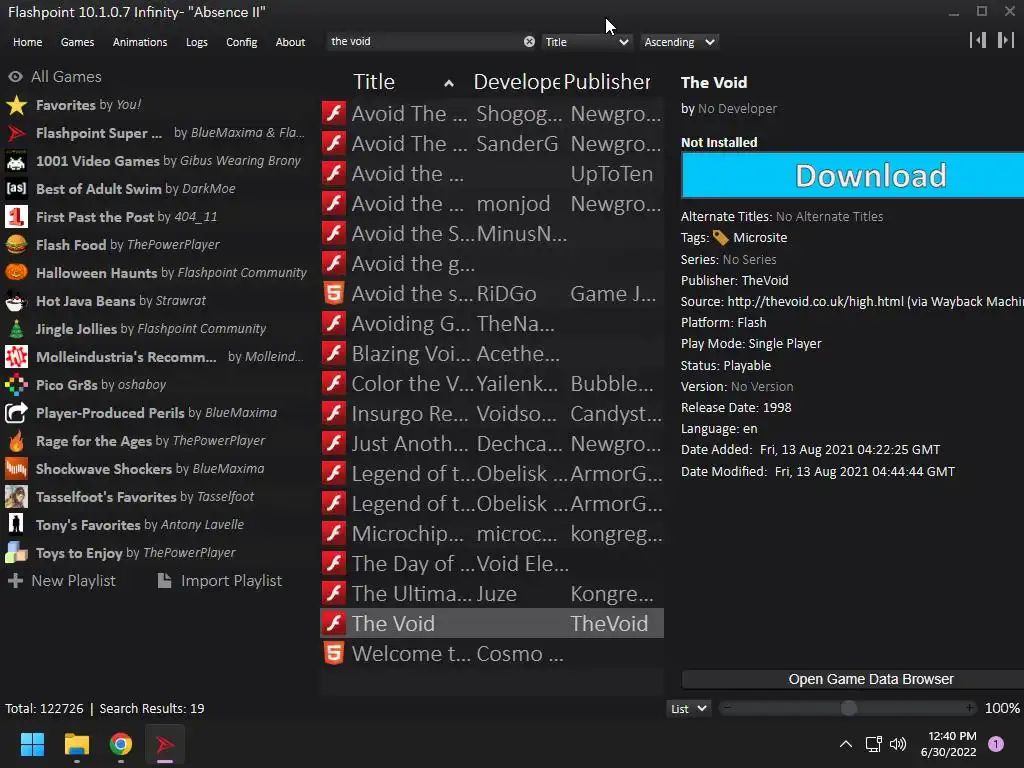Open the Flash Food burger icon
Viewport: 1024px width, 768px height.
(16, 245)
